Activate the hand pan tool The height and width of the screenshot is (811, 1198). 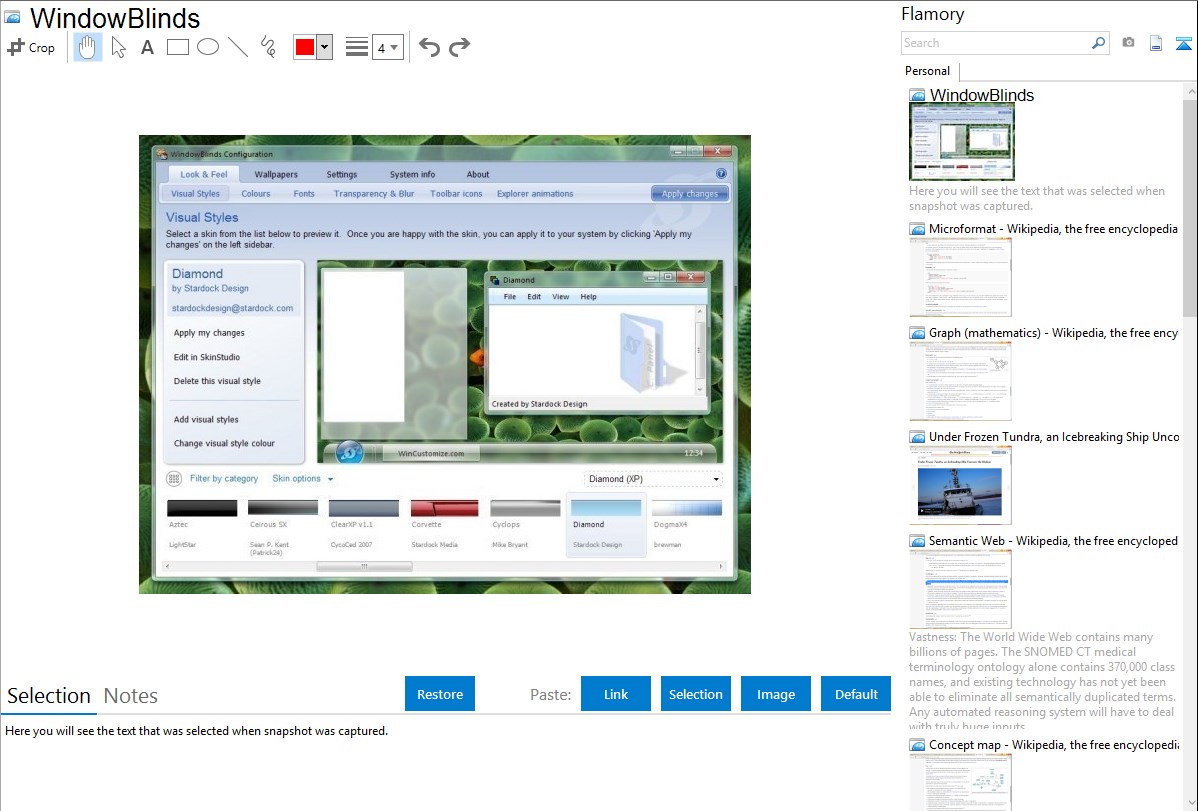tap(87, 47)
